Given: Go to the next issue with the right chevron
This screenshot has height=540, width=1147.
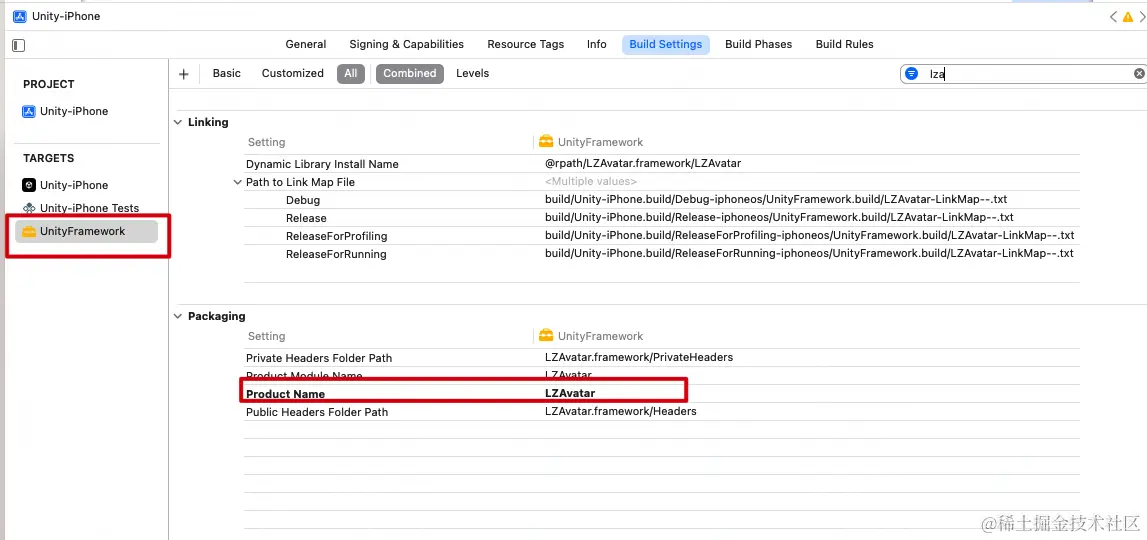Looking at the screenshot, I should pyautogui.click(x=1142, y=16).
